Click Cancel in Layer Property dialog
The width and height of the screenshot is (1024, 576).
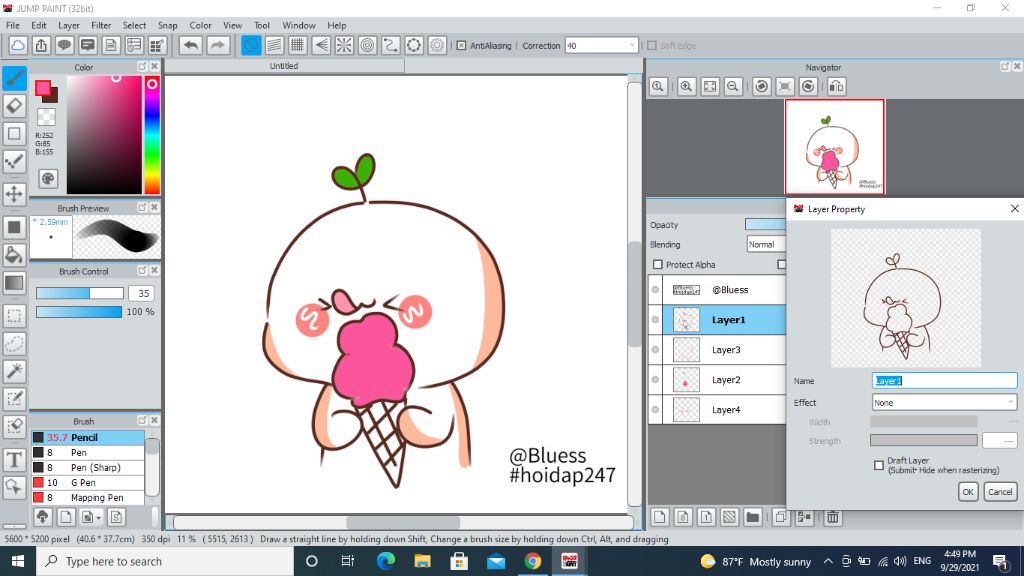point(1000,492)
